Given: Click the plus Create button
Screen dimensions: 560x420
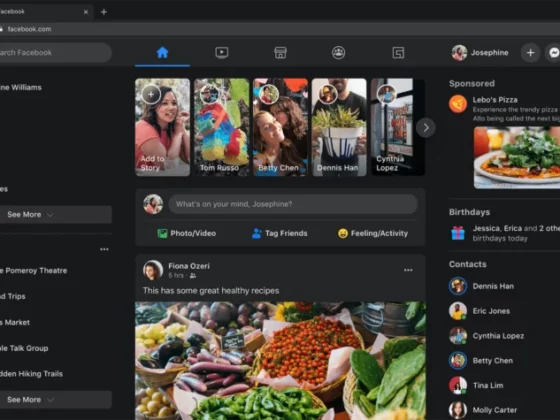Looking at the screenshot, I should pyautogui.click(x=530, y=53).
